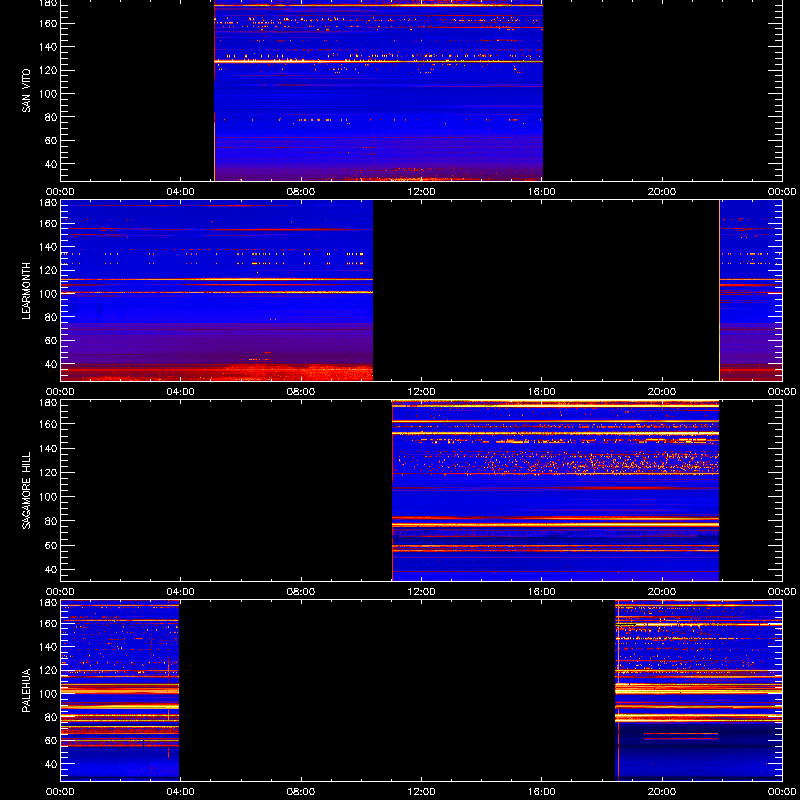Click the SAGAMORE HILL station label

(26, 490)
